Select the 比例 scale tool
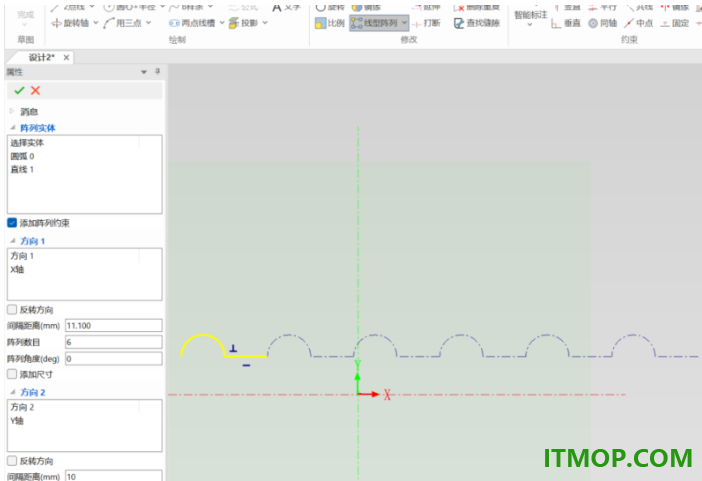This screenshot has height=481, width=702. coord(330,23)
